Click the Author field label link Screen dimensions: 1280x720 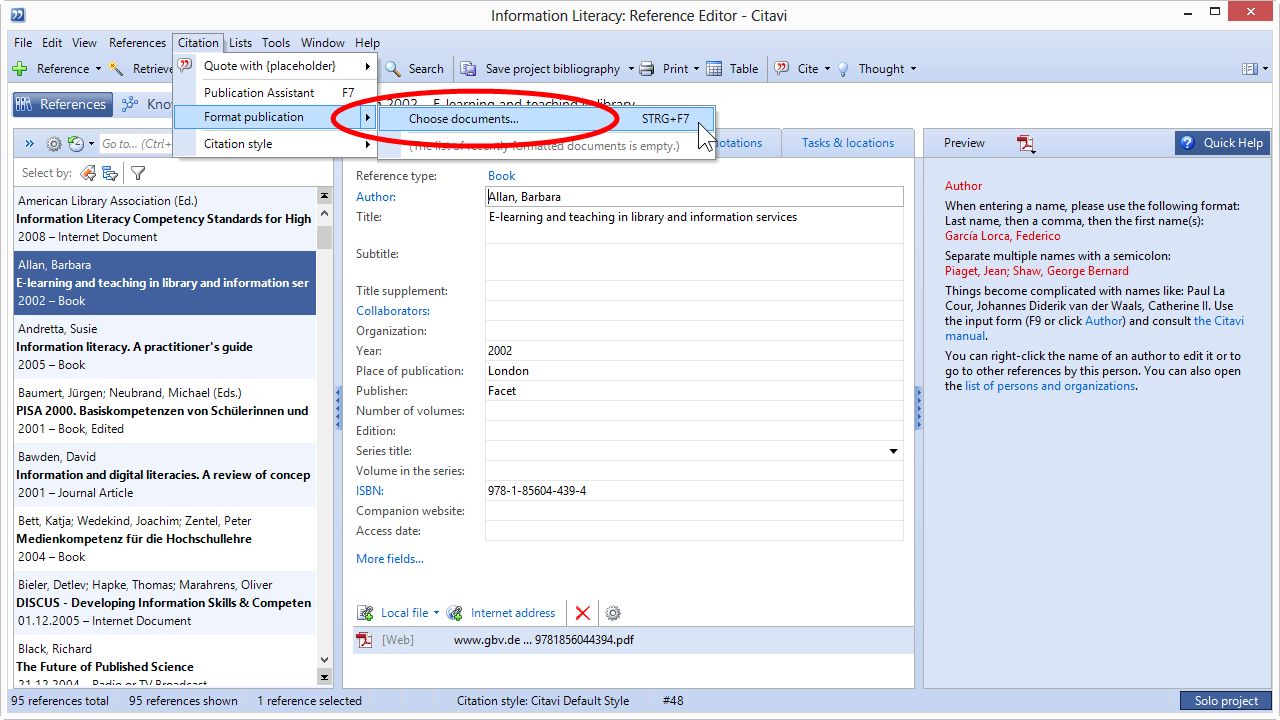click(x=376, y=197)
